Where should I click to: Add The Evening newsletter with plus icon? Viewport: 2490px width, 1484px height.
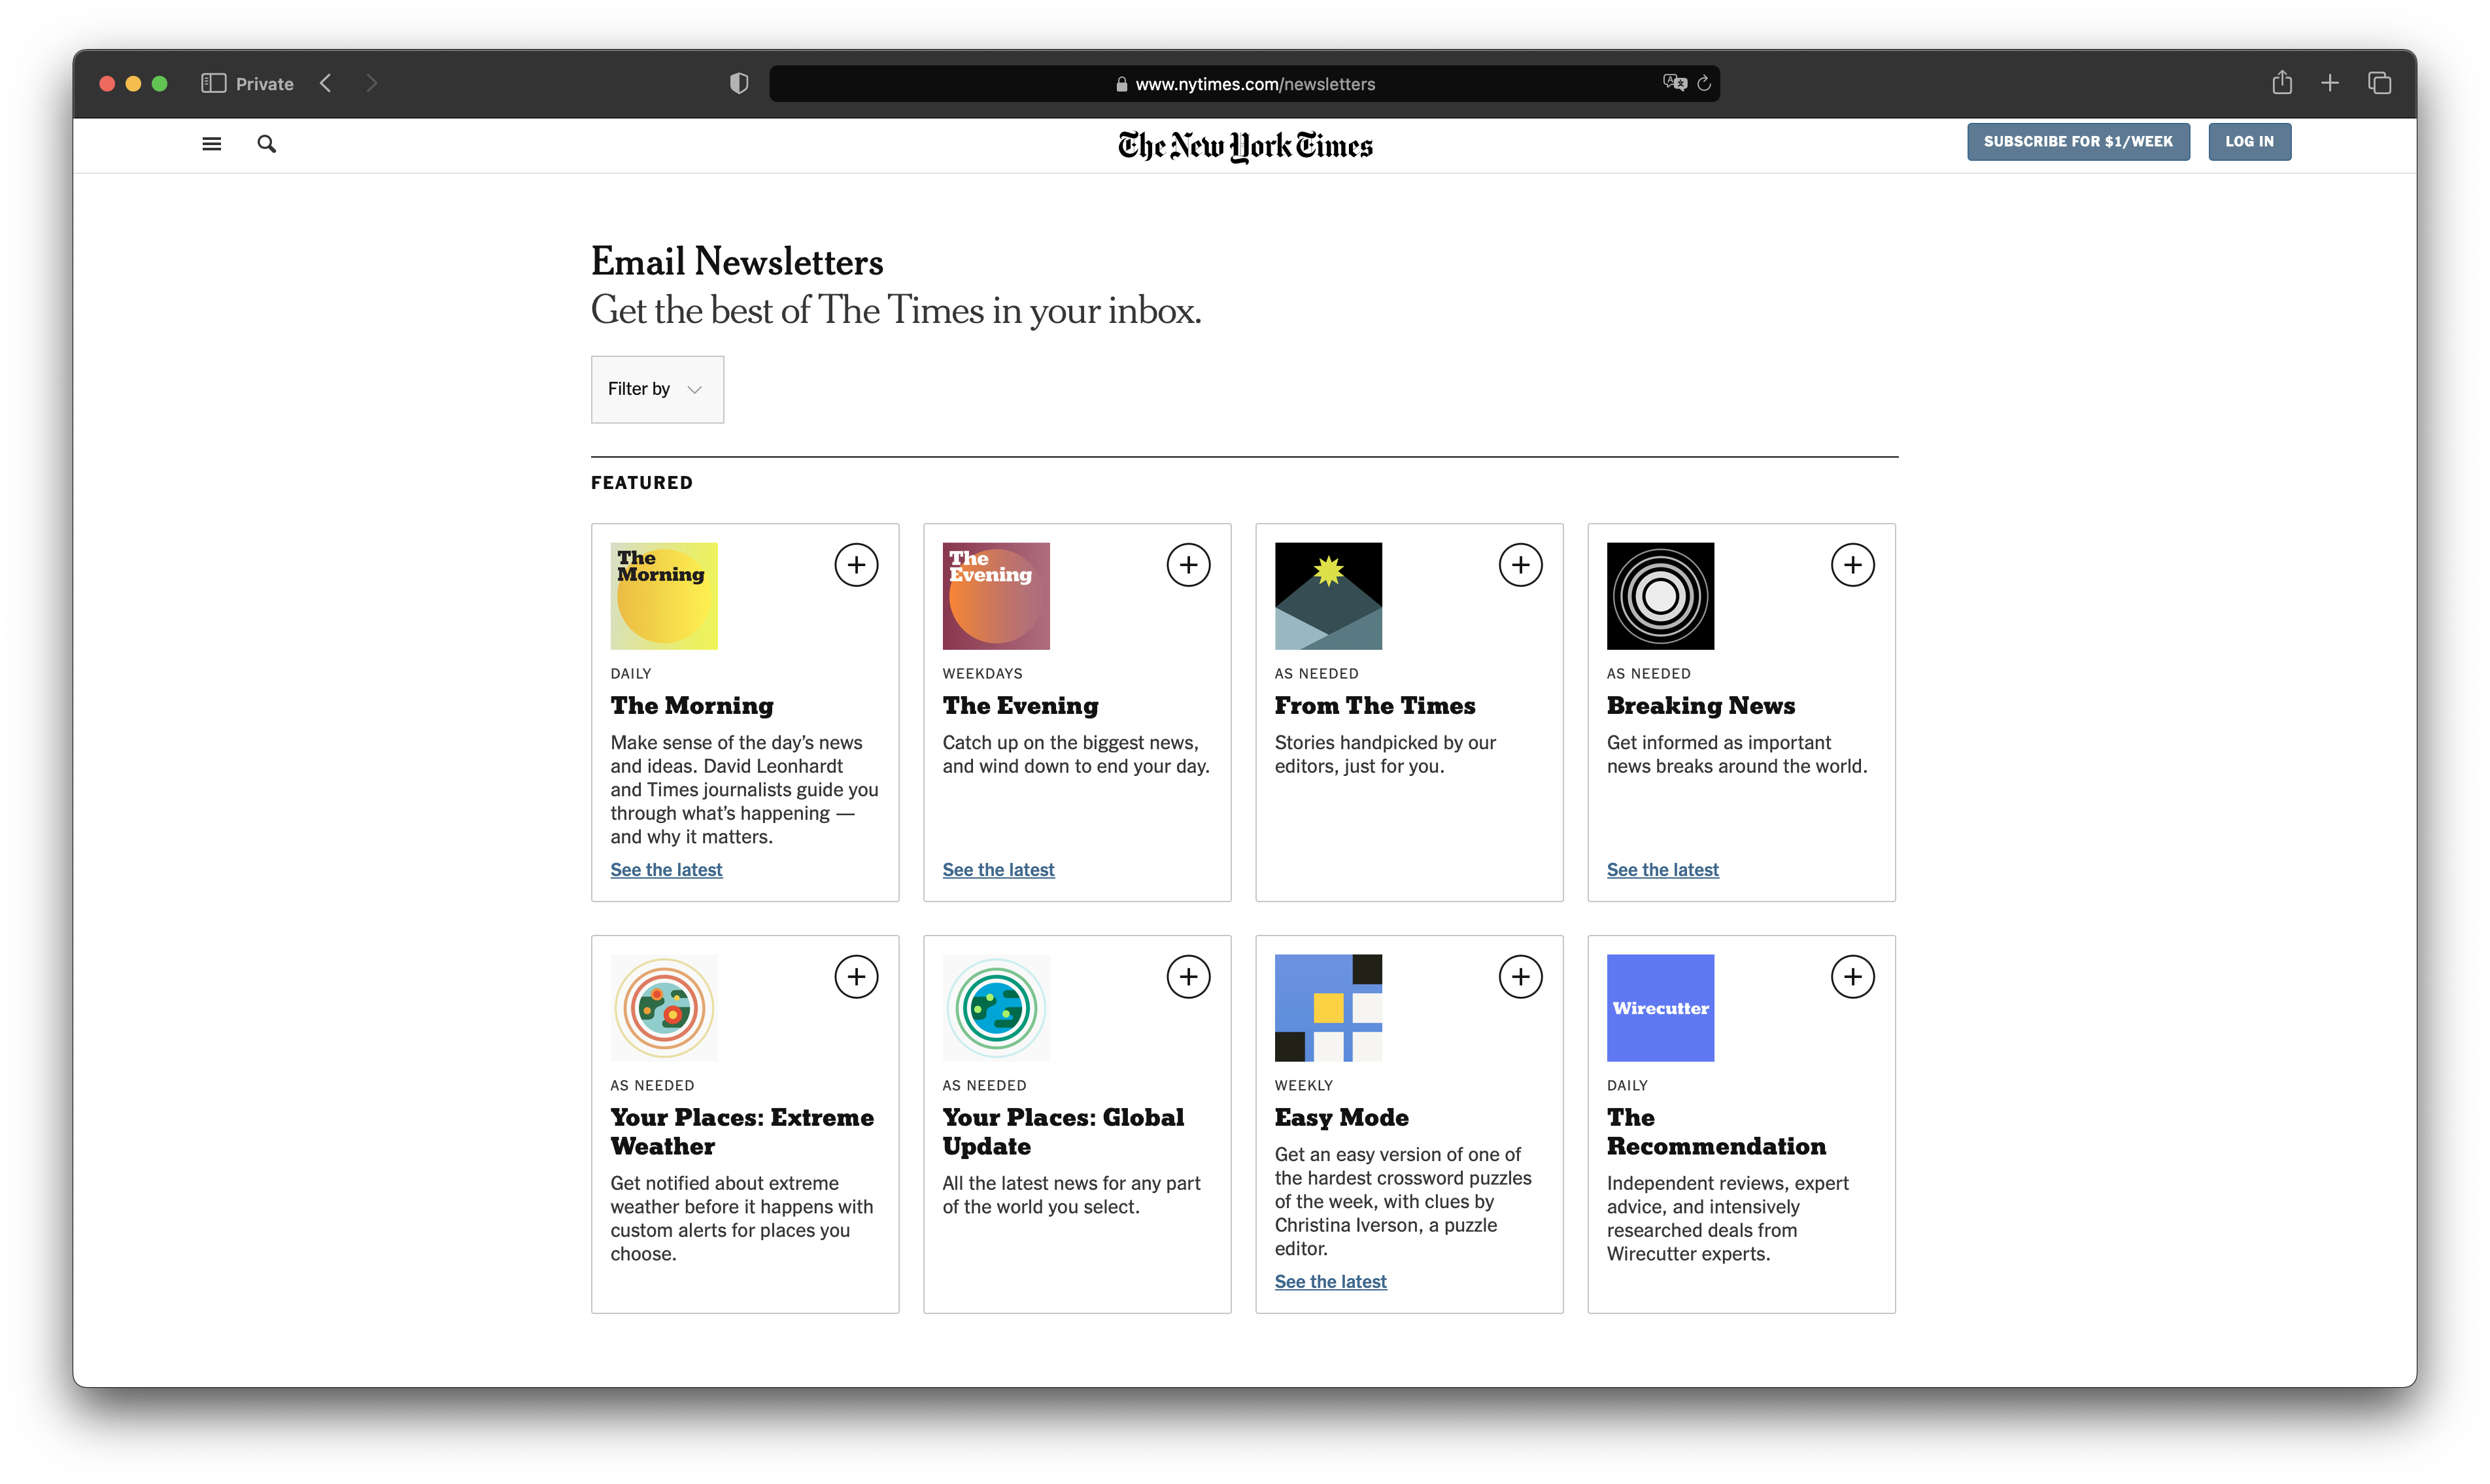point(1188,565)
